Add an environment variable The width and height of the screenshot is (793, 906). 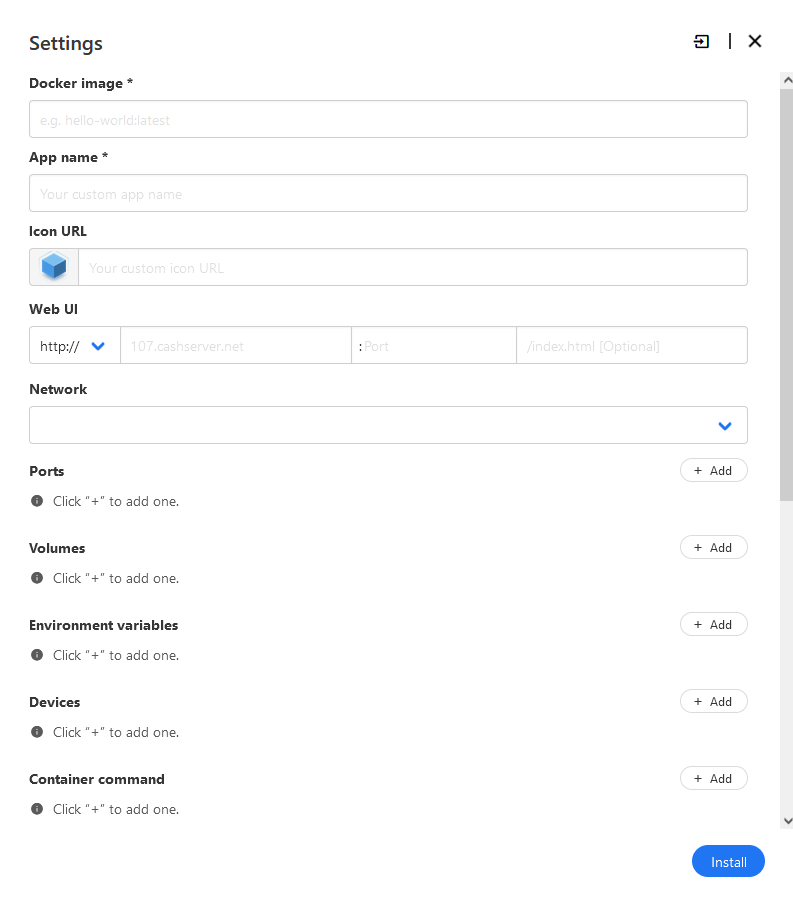(x=713, y=625)
